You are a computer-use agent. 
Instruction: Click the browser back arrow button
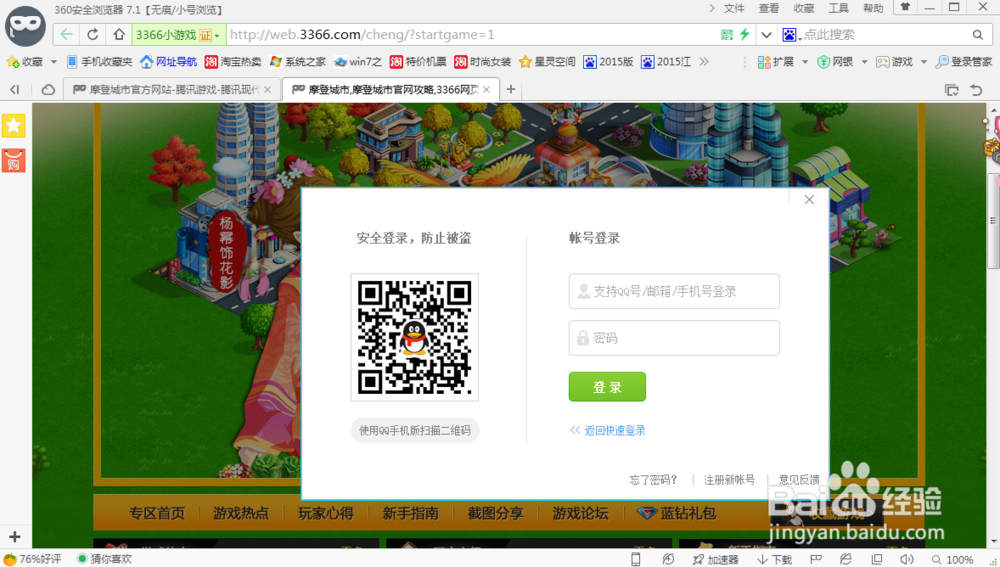coord(66,34)
